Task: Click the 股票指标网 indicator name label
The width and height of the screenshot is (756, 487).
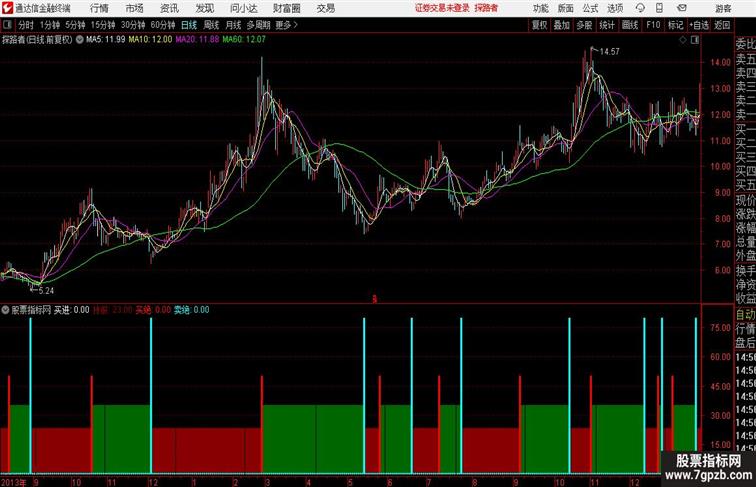Action: [x=31, y=310]
